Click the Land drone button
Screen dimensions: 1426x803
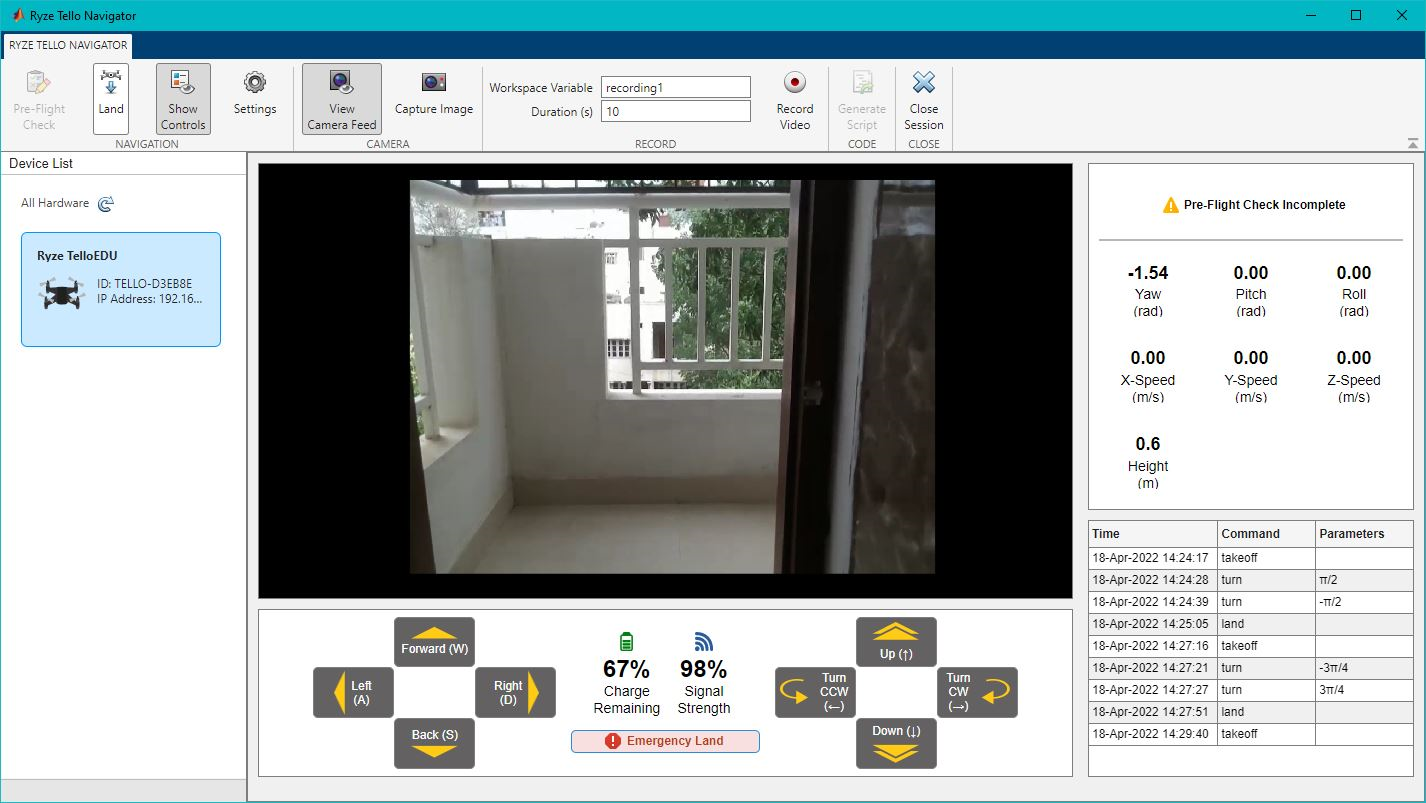[x=111, y=99]
